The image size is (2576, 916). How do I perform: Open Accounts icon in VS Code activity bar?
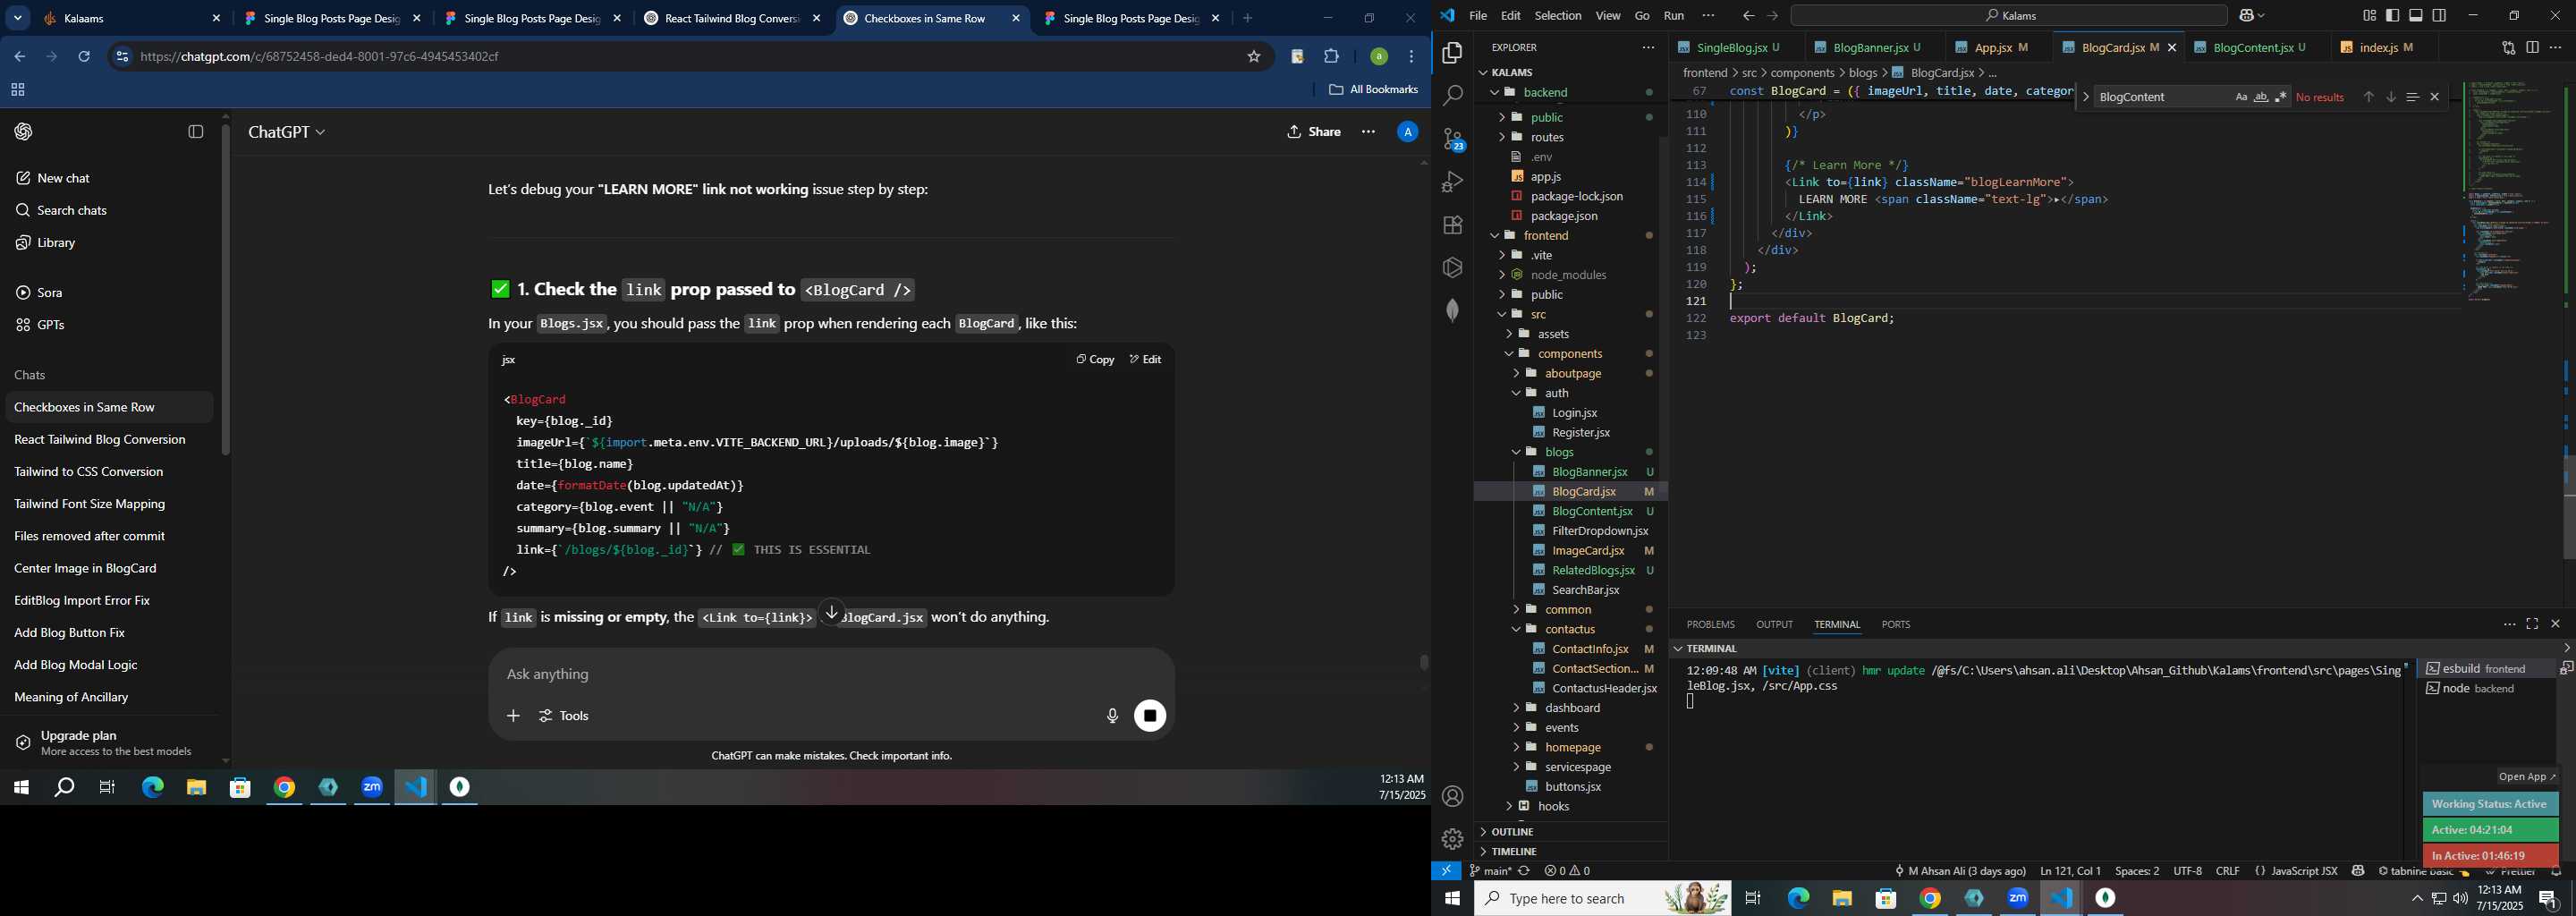coord(1452,796)
